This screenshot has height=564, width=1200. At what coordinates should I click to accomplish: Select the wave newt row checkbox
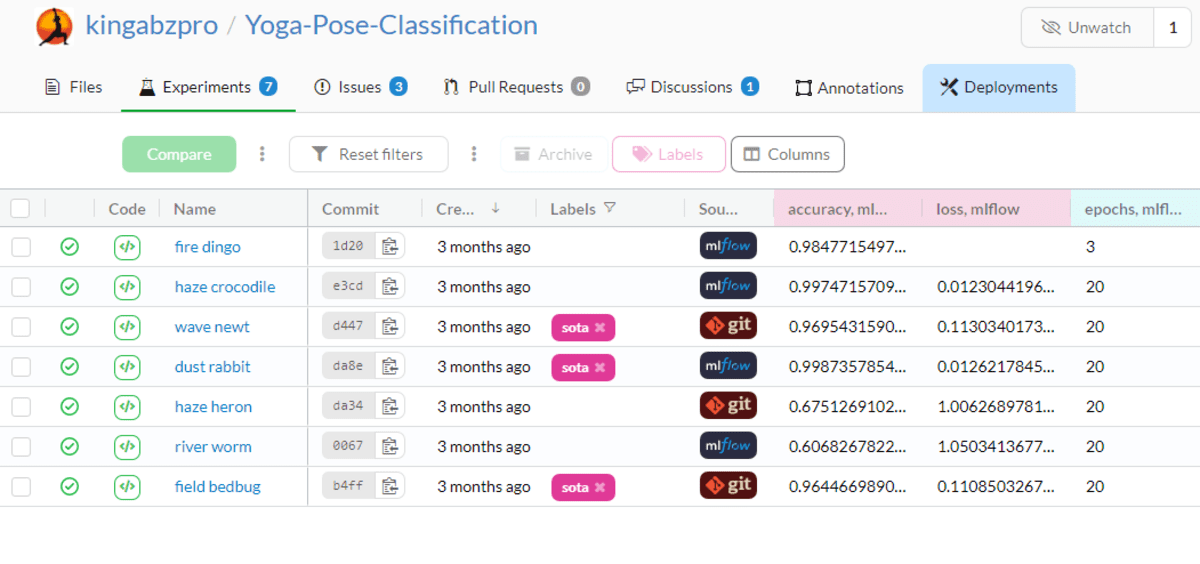(21, 327)
